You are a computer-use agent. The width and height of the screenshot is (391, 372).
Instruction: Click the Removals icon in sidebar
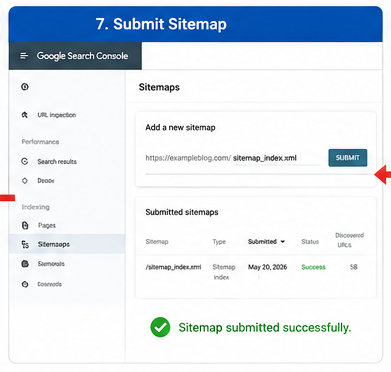click(x=25, y=264)
